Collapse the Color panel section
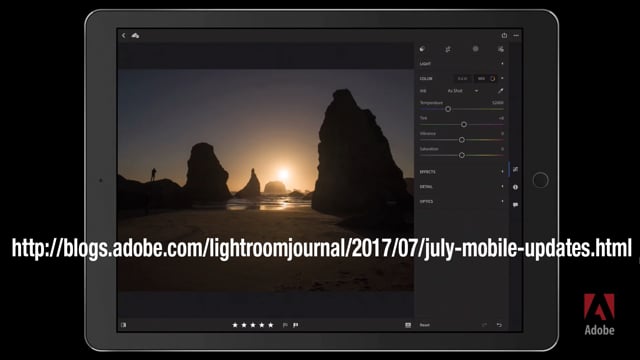 (502, 78)
